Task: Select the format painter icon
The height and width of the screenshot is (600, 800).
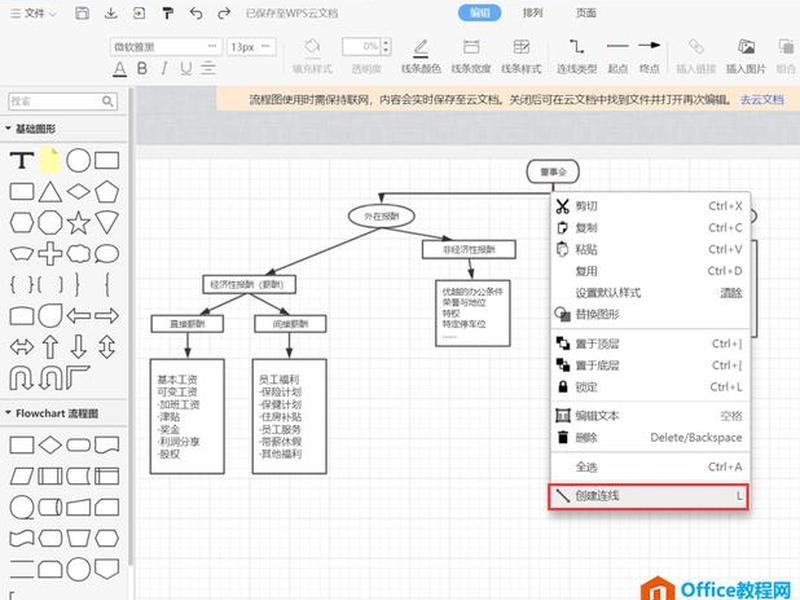Action: (167, 13)
